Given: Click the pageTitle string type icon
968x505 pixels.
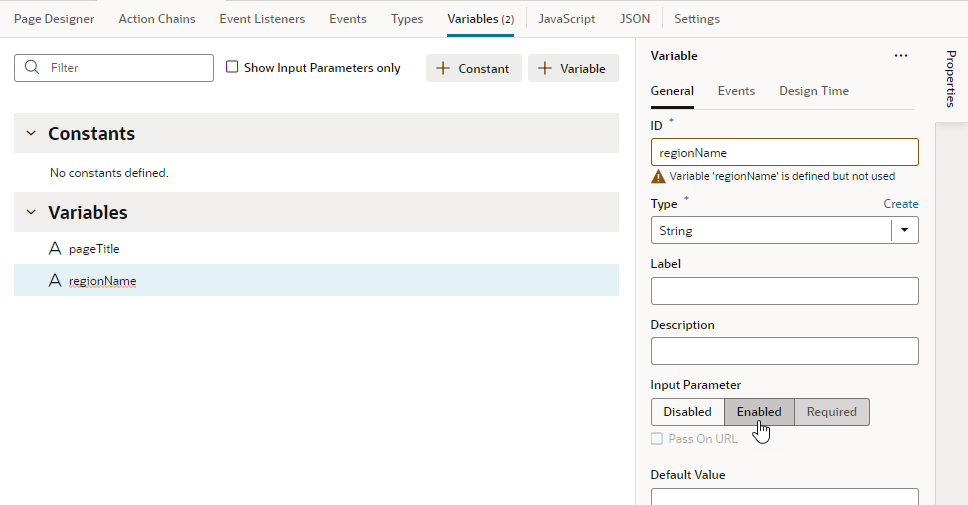Looking at the screenshot, I should 55,249.
